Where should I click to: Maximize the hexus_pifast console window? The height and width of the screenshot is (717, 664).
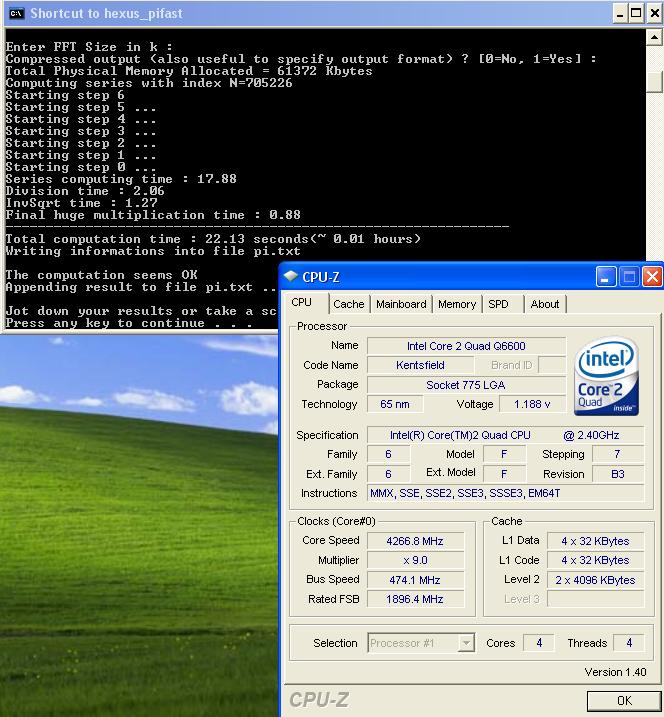636,13
